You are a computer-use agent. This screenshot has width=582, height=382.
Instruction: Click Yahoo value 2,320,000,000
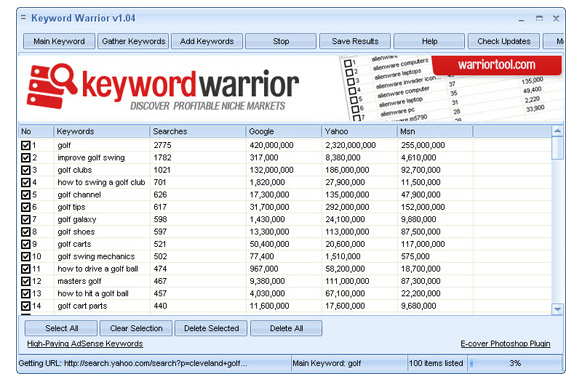(x=351, y=145)
